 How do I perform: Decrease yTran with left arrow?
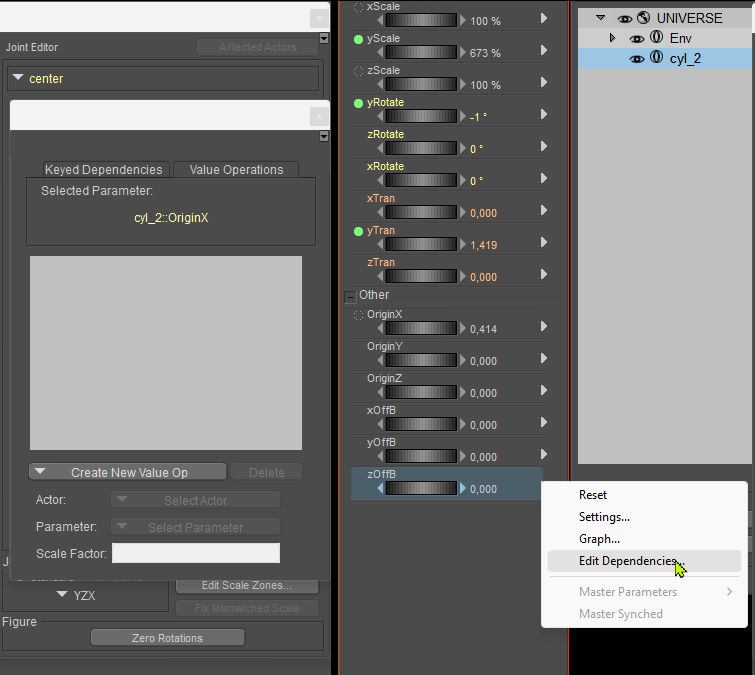click(380, 244)
